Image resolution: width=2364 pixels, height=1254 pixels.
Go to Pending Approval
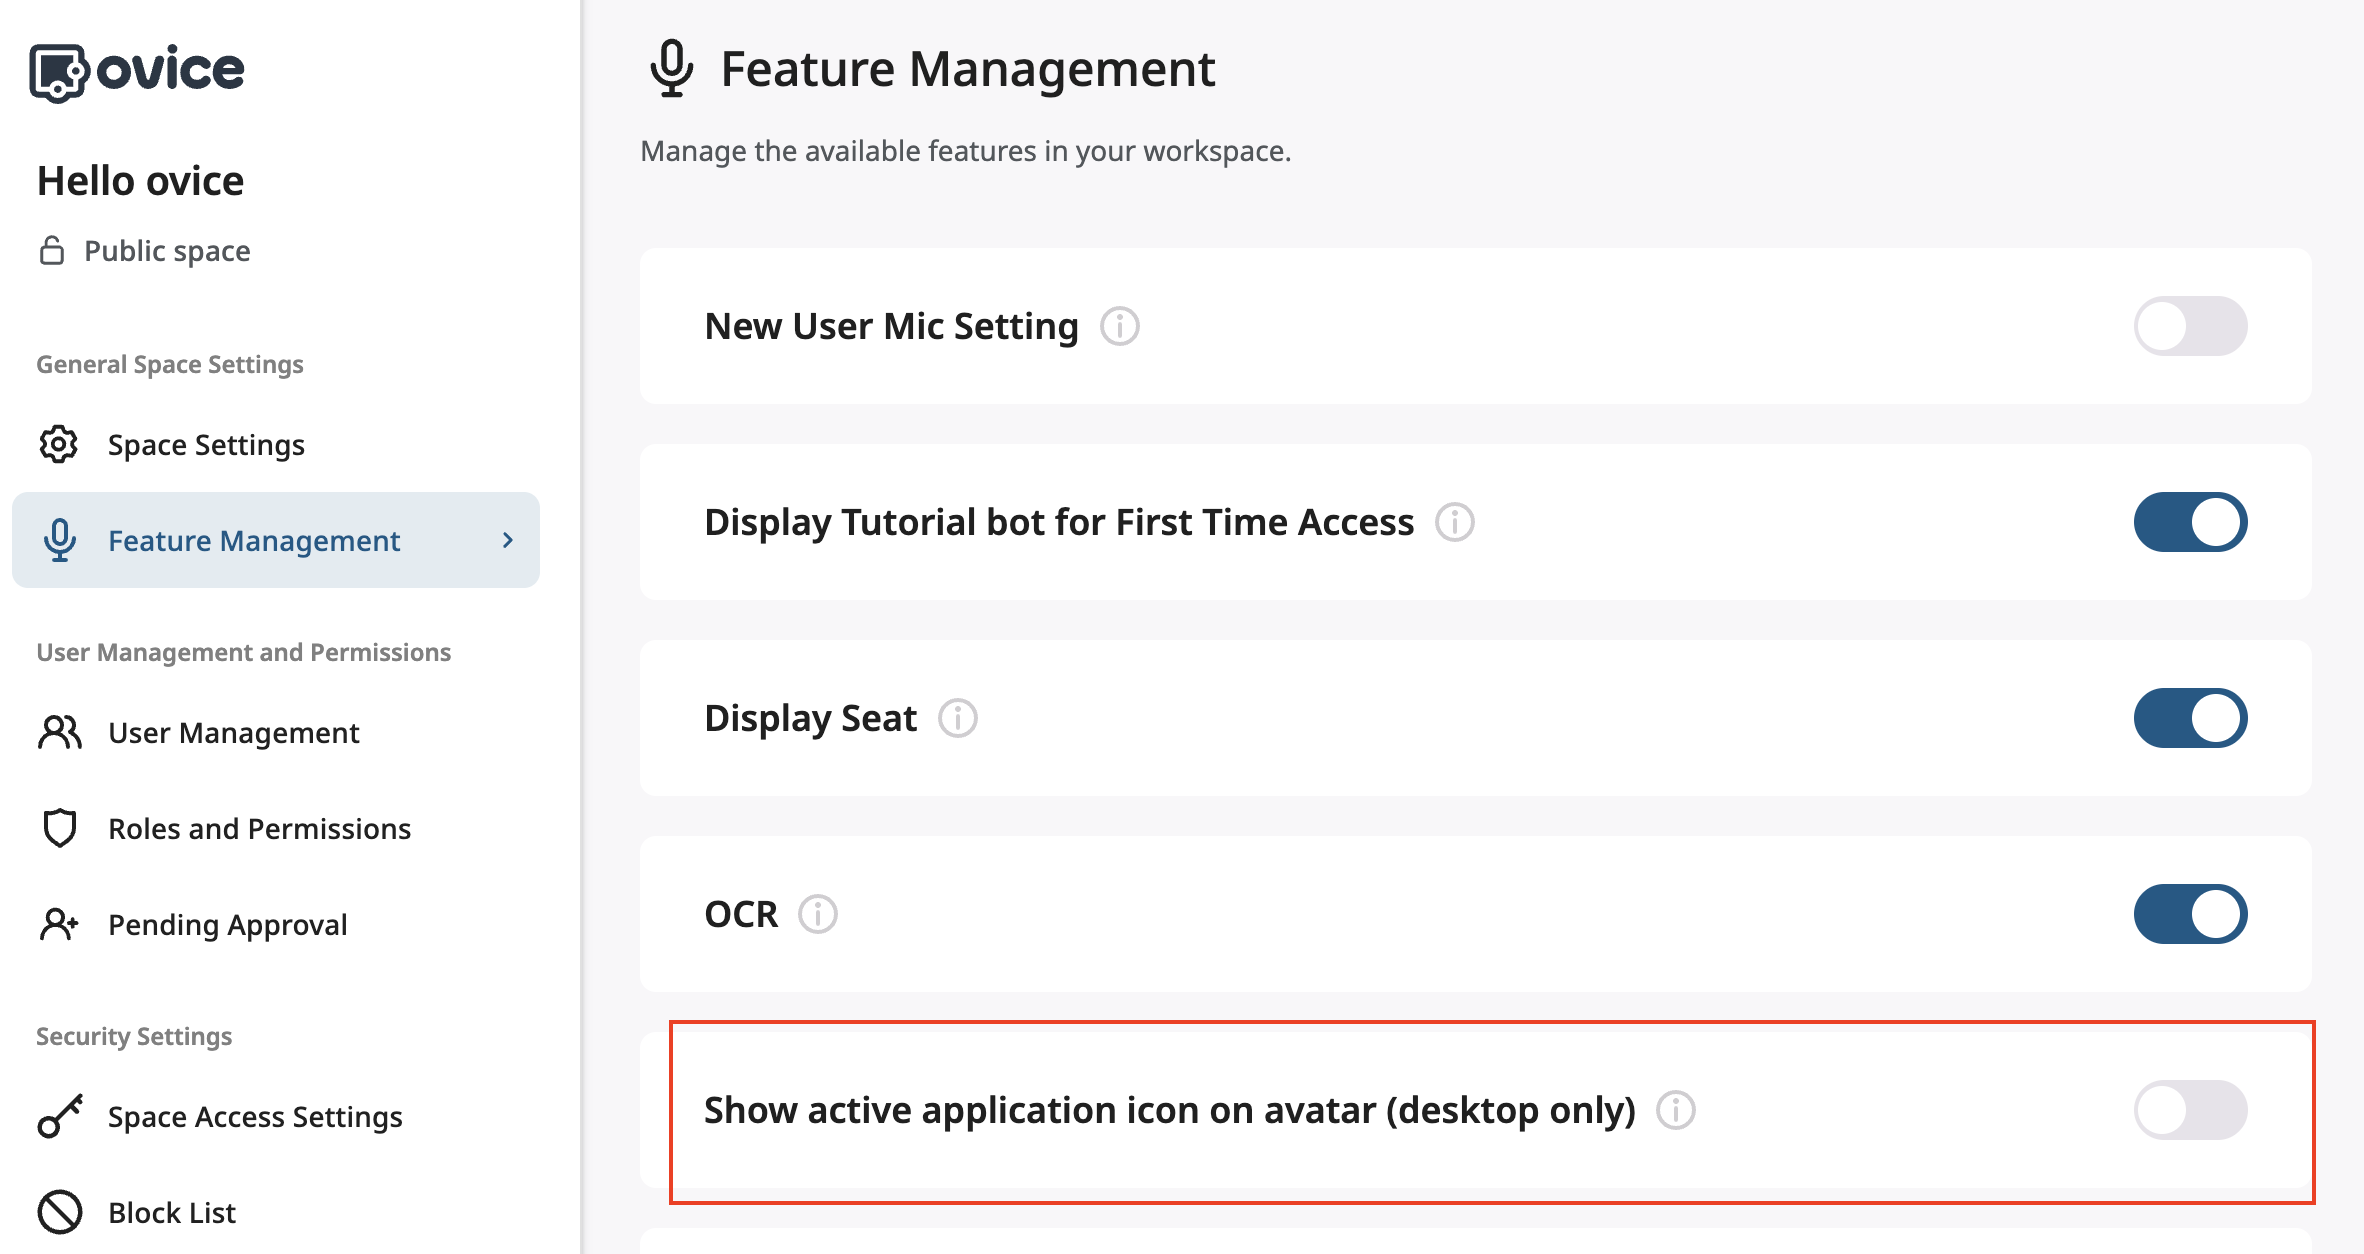(227, 923)
